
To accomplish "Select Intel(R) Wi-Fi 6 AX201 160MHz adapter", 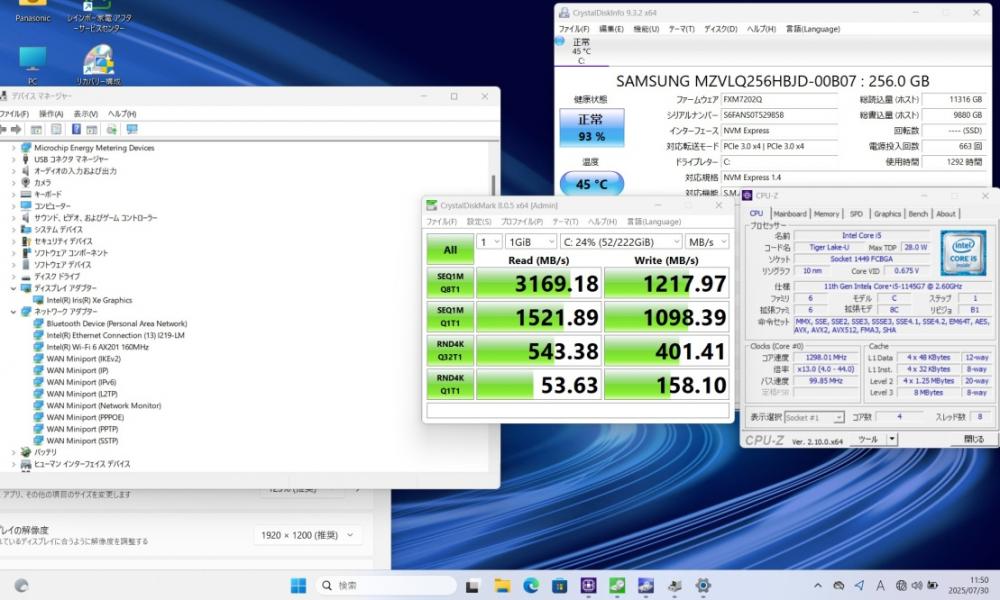I will coord(98,348).
